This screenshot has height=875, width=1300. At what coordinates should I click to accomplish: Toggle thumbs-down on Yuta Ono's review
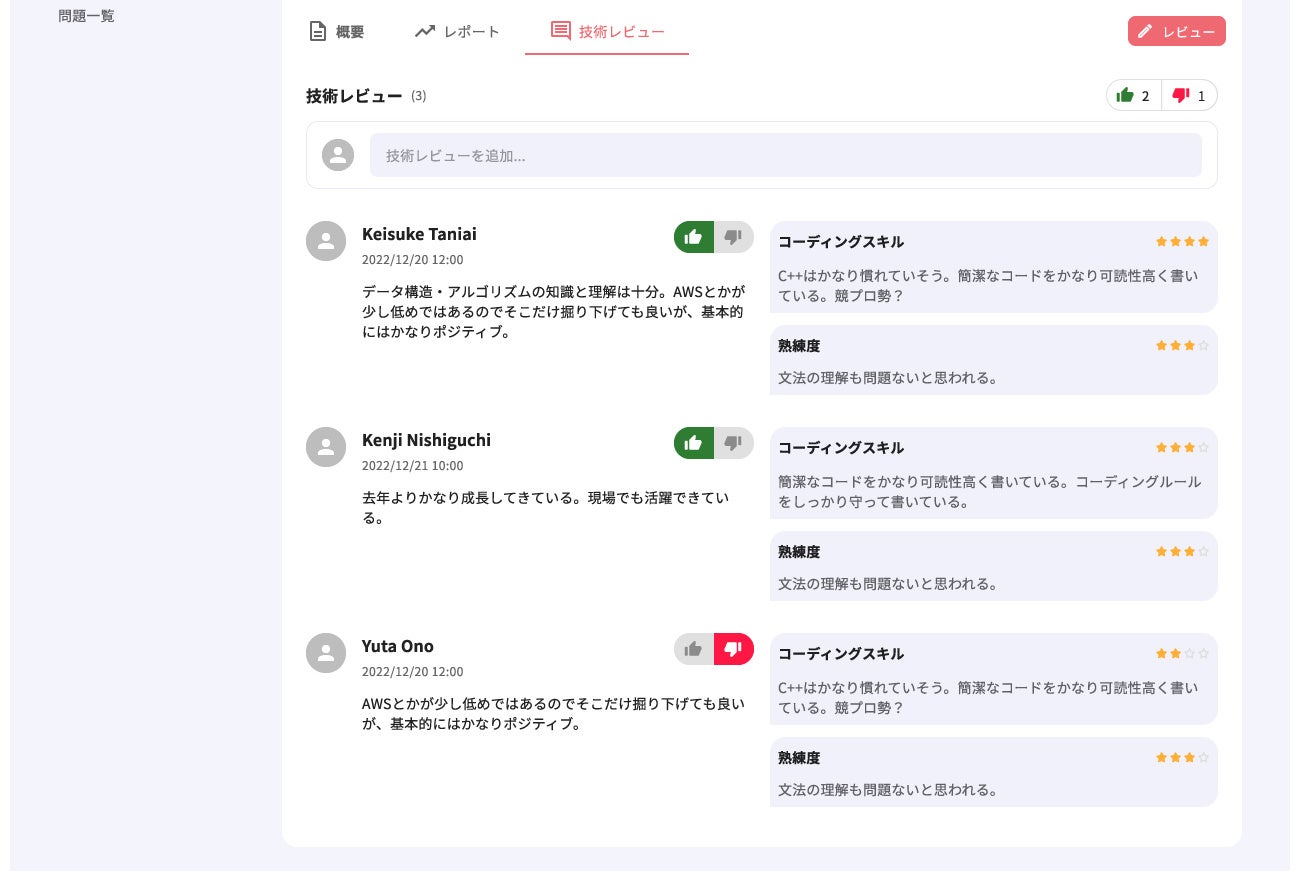(x=734, y=649)
